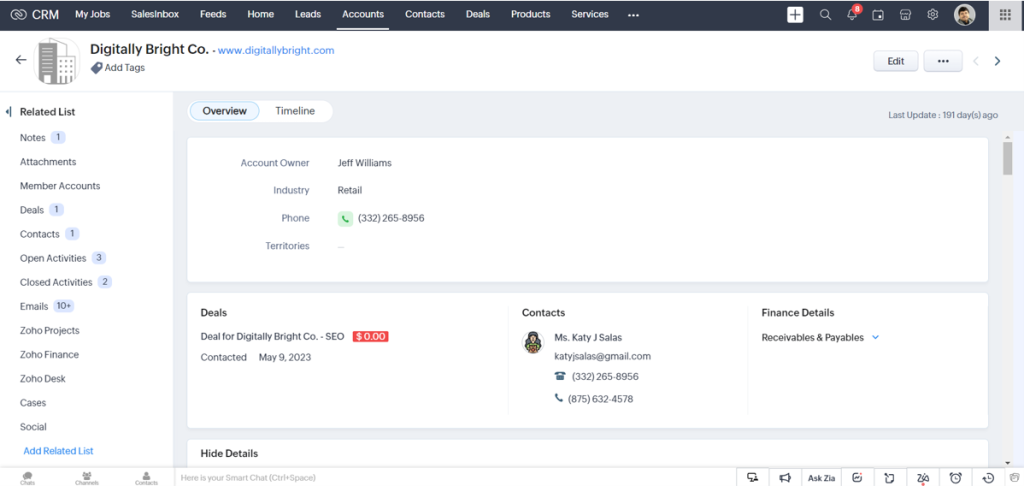1024x486 pixels.
Task: Open Cases in Related List
Action: pyautogui.click(x=33, y=402)
